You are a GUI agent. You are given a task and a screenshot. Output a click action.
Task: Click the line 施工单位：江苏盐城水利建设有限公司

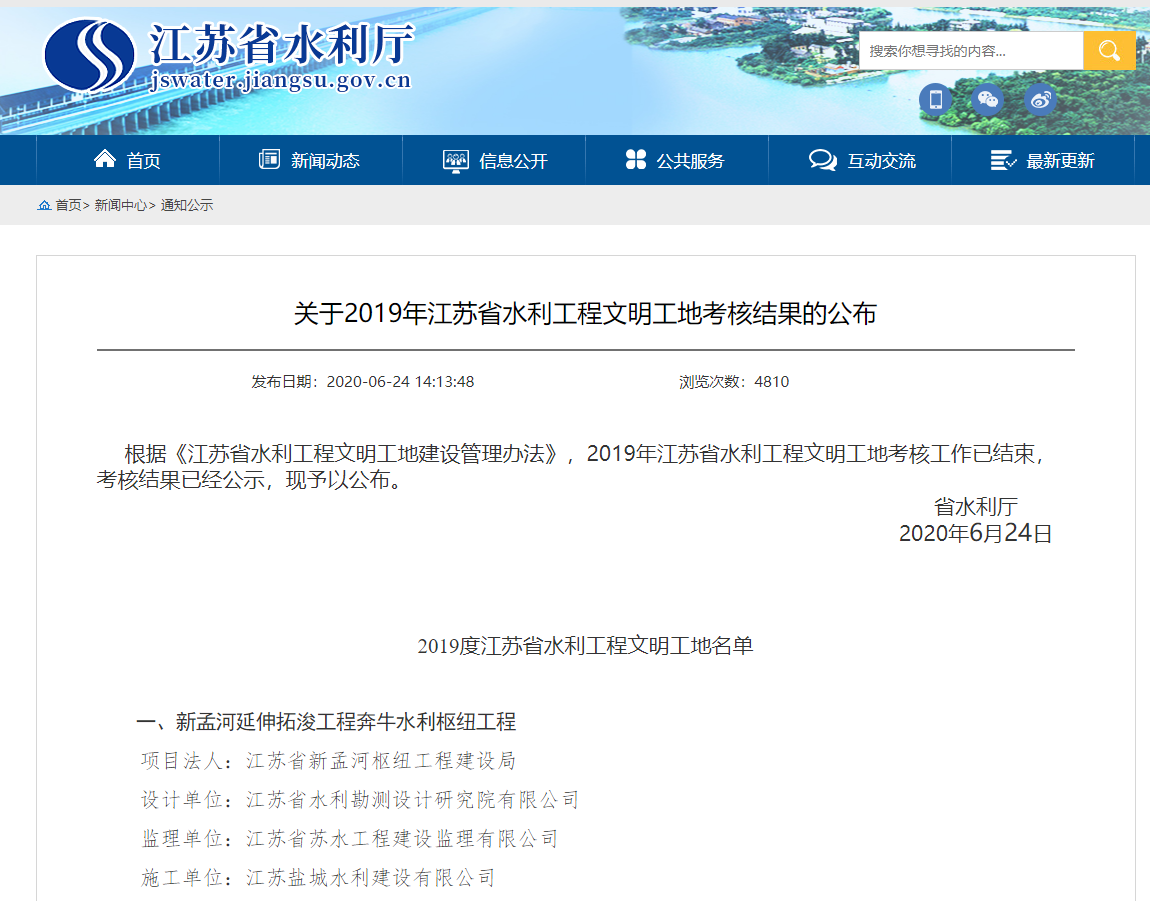coord(318,878)
